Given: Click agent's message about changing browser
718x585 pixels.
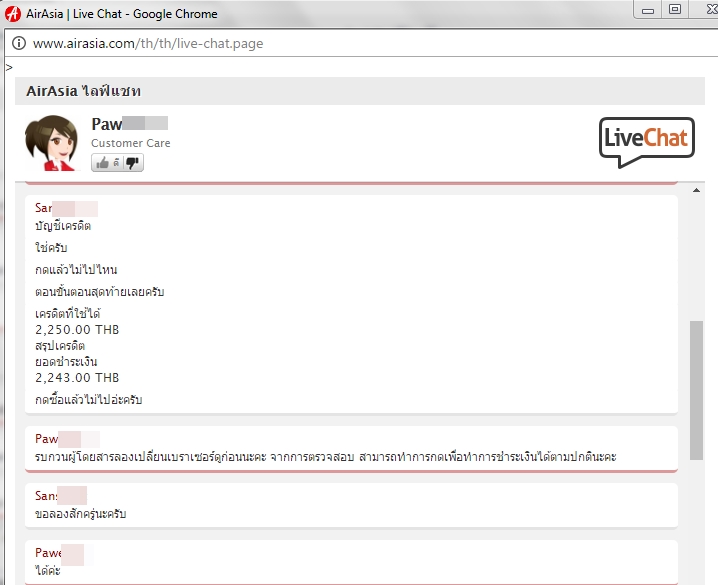Looking at the screenshot, I should coord(326,457).
